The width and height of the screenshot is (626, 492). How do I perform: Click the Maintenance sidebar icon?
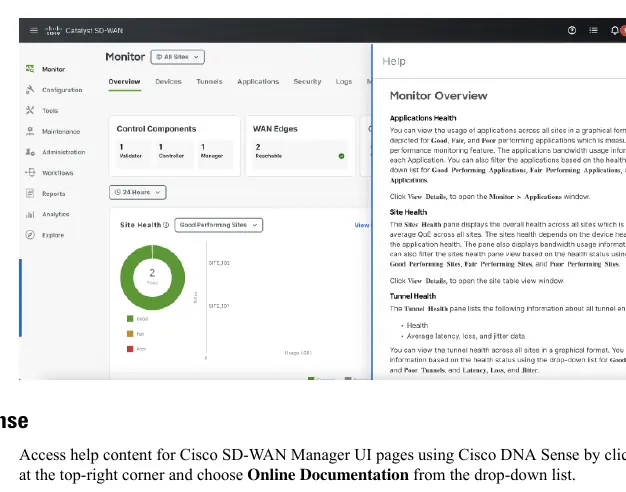click(30, 131)
